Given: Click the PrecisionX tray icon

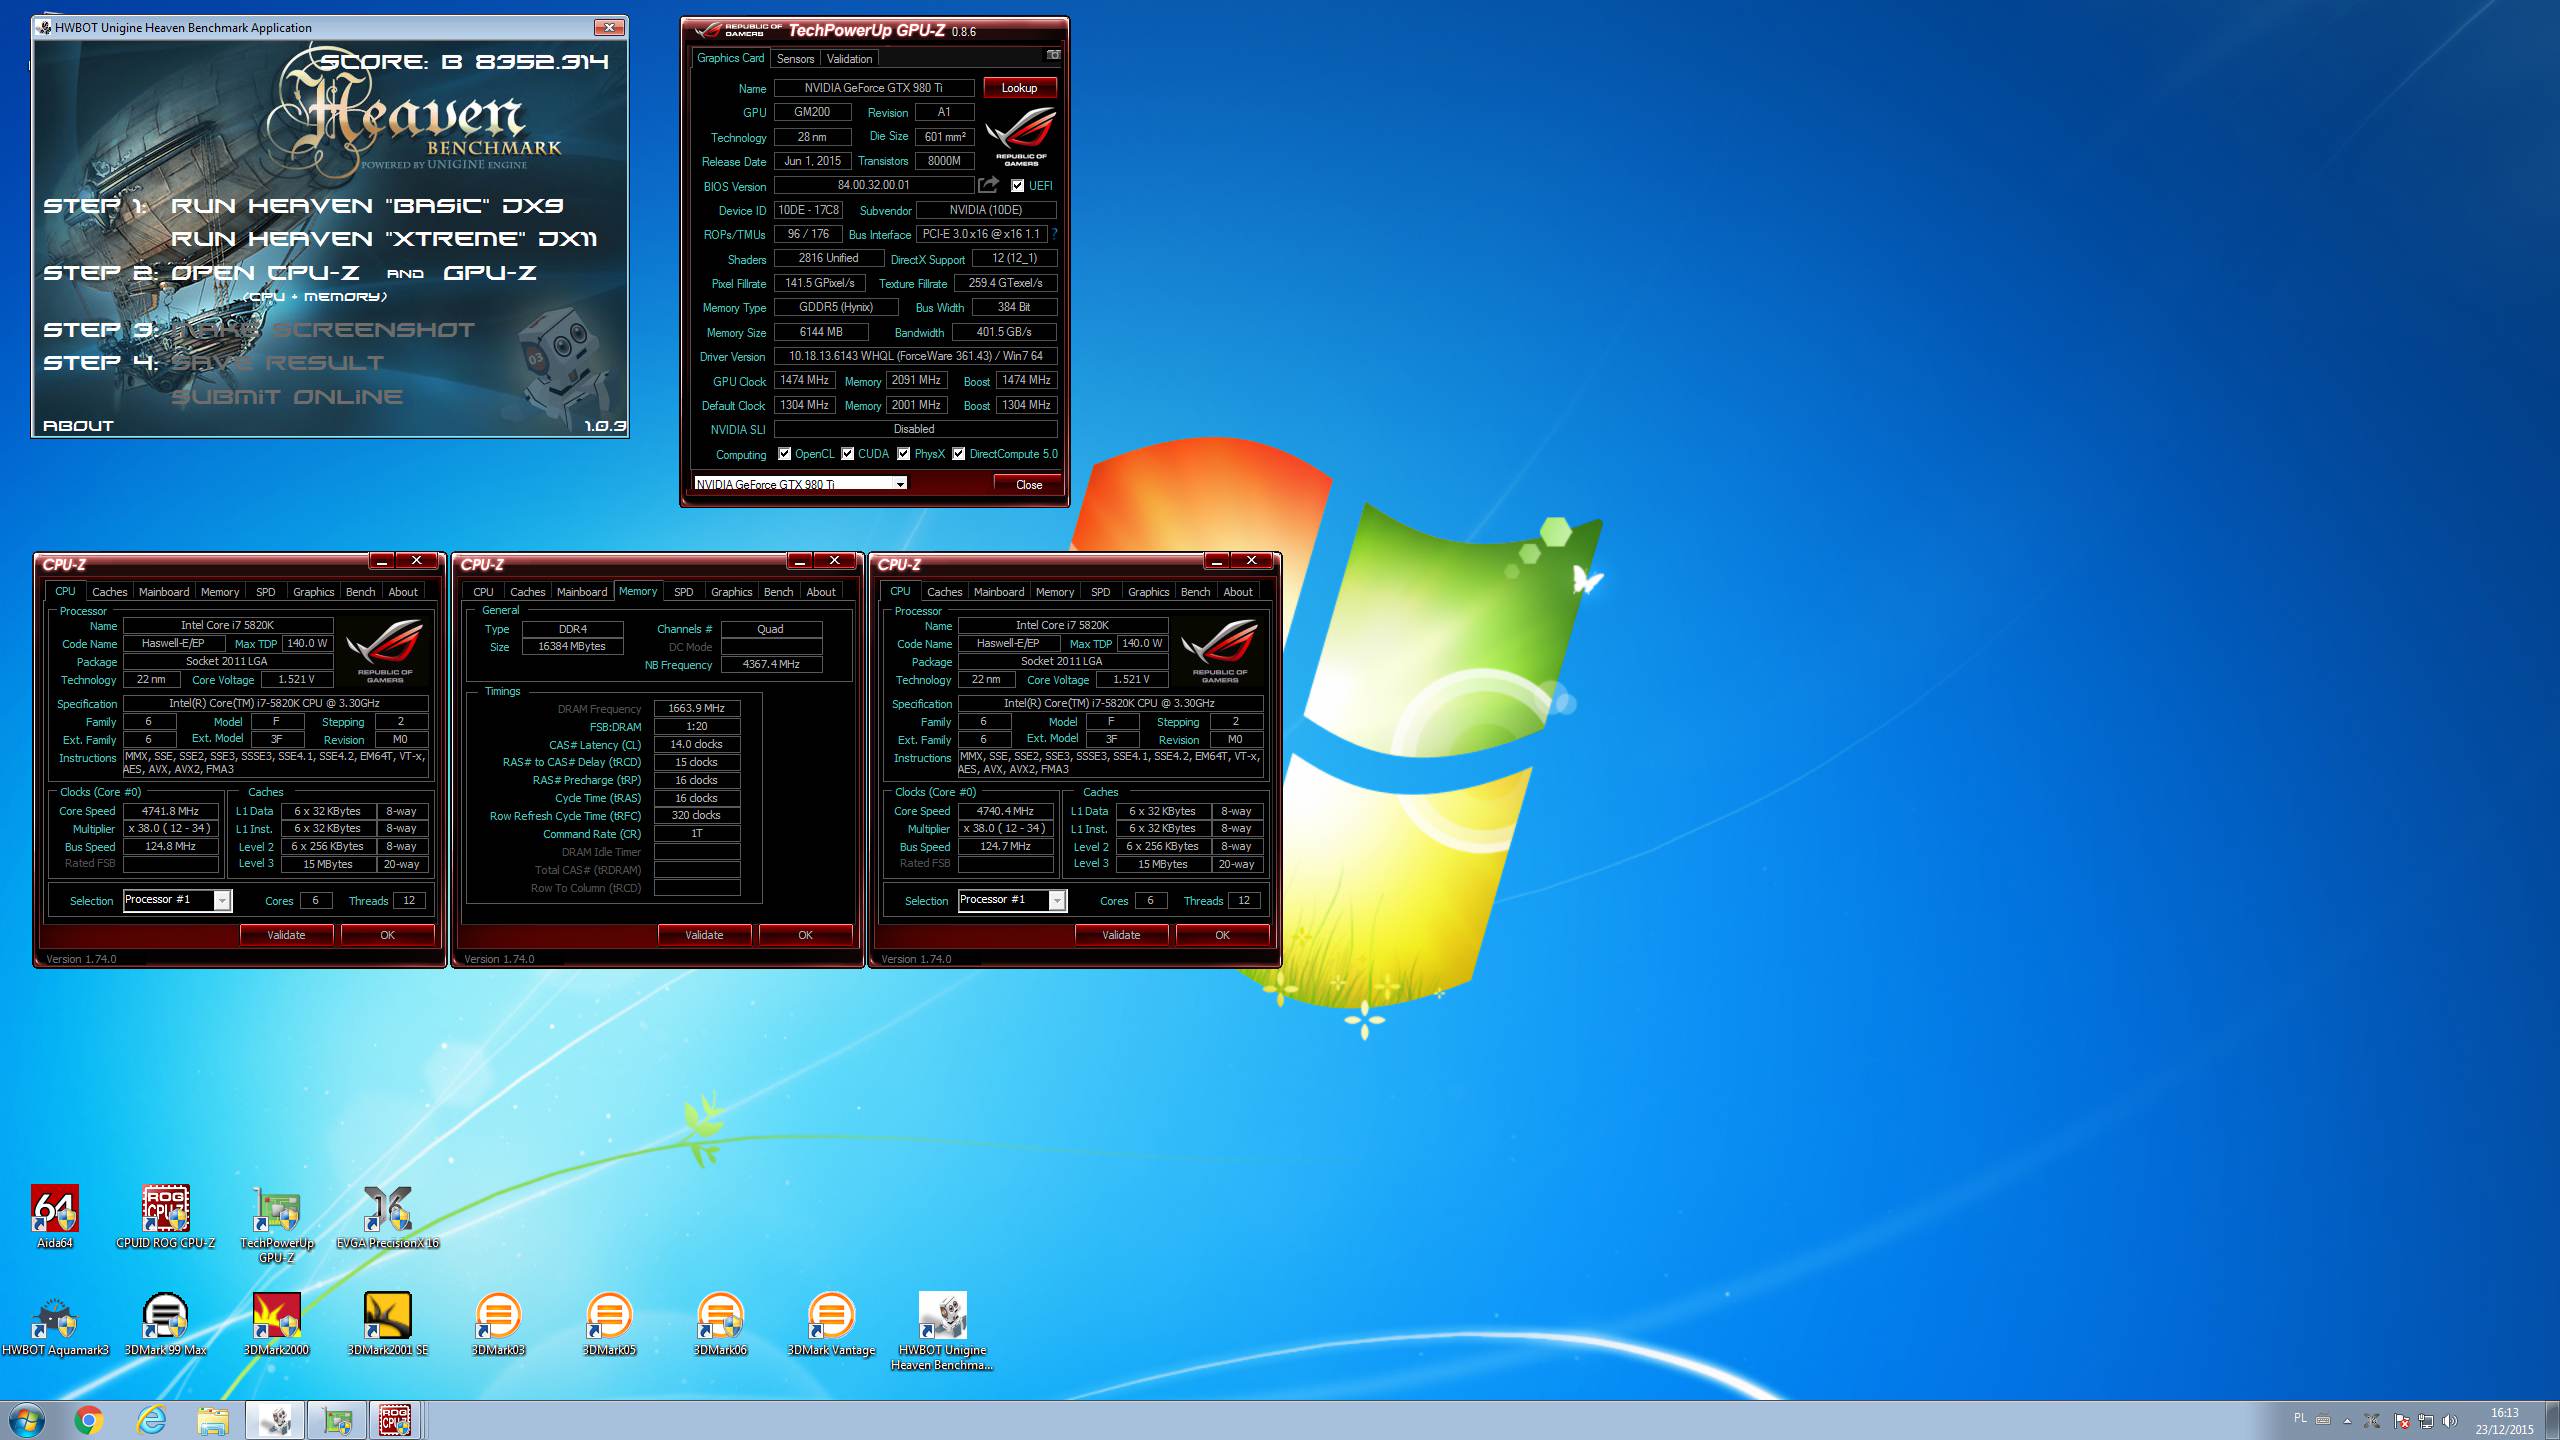Looking at the screenshot, I should (2372, 1421).
